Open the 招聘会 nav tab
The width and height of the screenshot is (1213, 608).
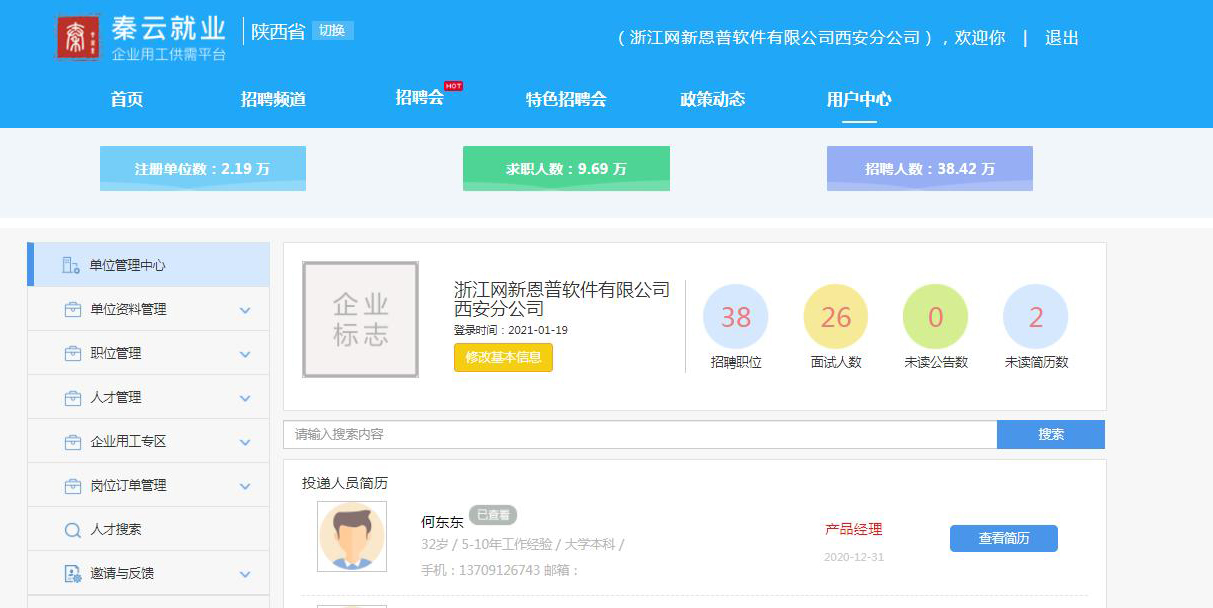(420, 97)
